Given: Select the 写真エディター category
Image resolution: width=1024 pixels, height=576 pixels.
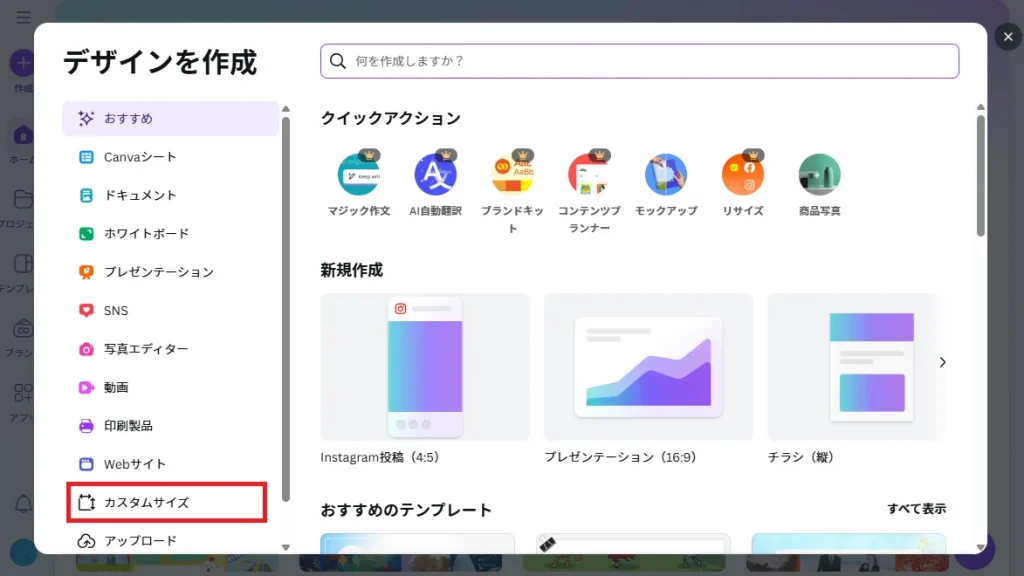Looking at the screenshot, I should [170, 349].
